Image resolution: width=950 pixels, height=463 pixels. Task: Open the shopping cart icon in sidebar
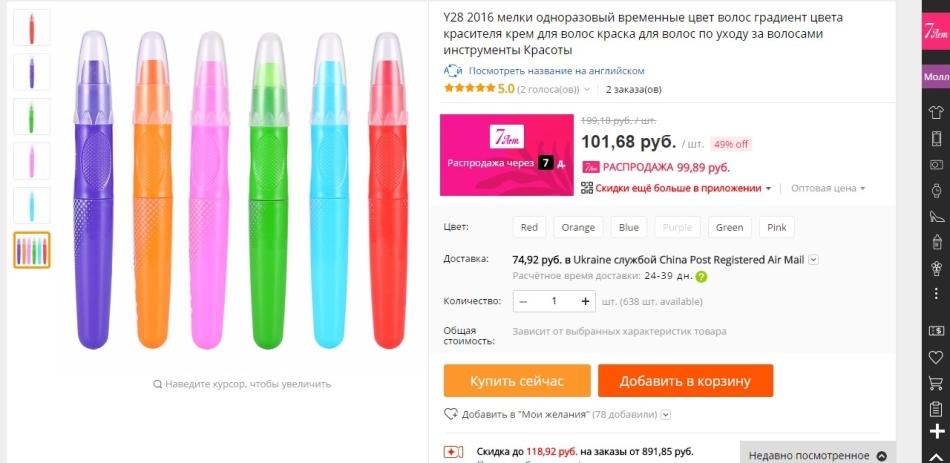[x=936, y=383]
